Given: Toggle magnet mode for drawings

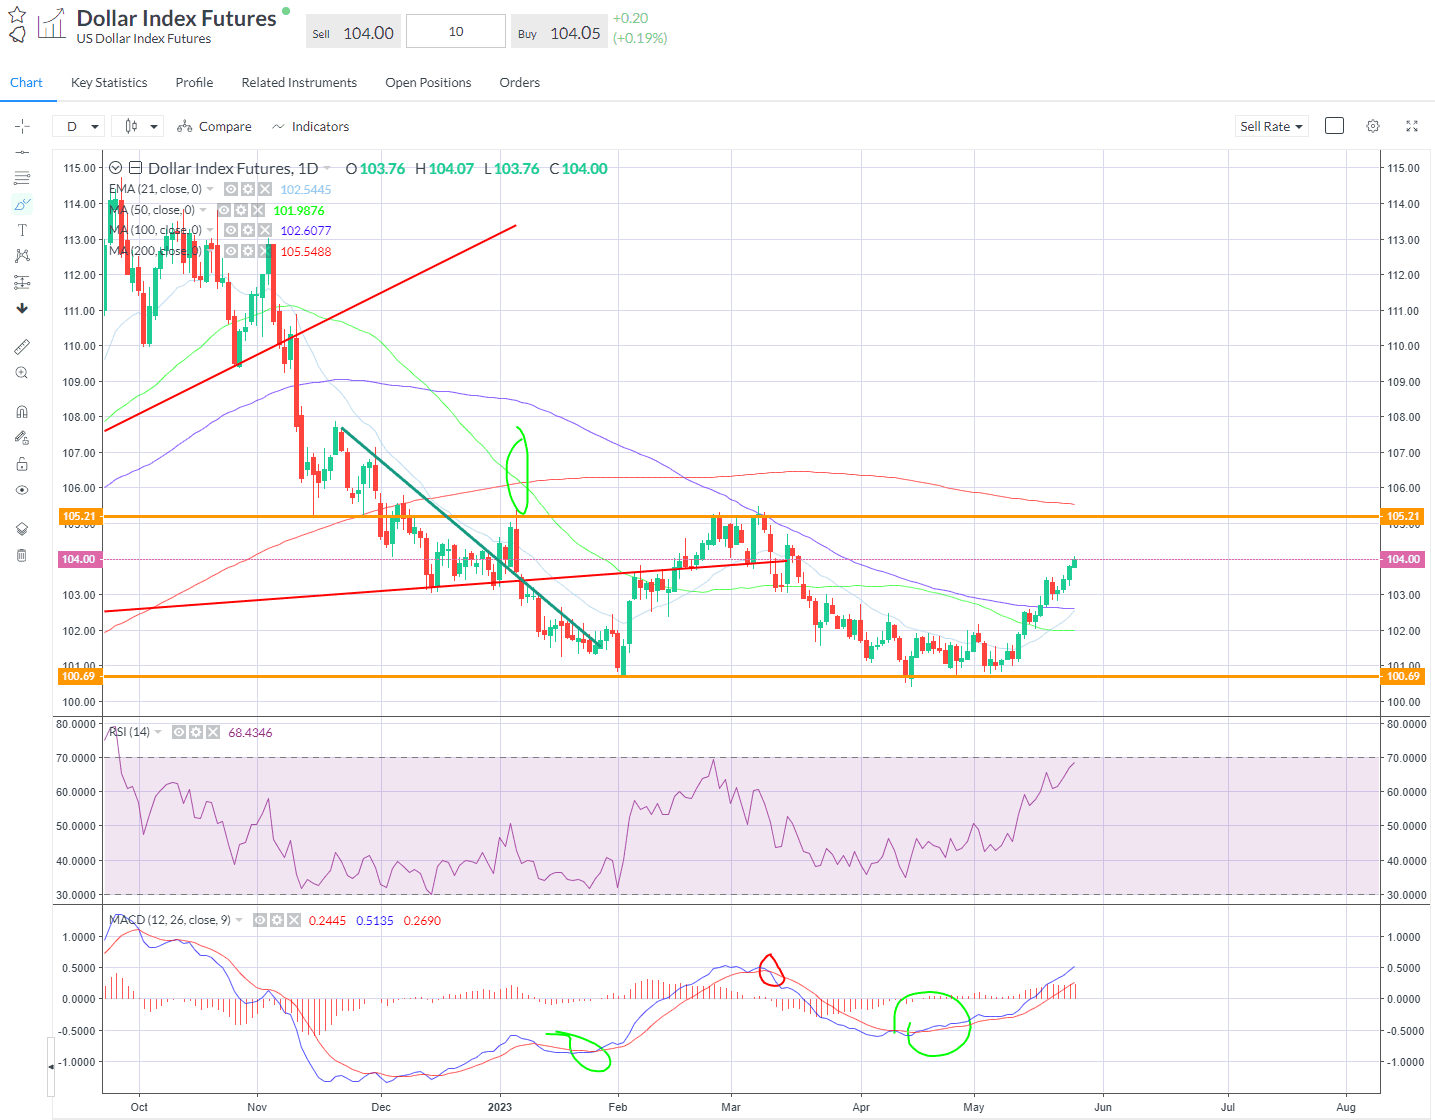Looking at the screenshot, I should [22, 412].
